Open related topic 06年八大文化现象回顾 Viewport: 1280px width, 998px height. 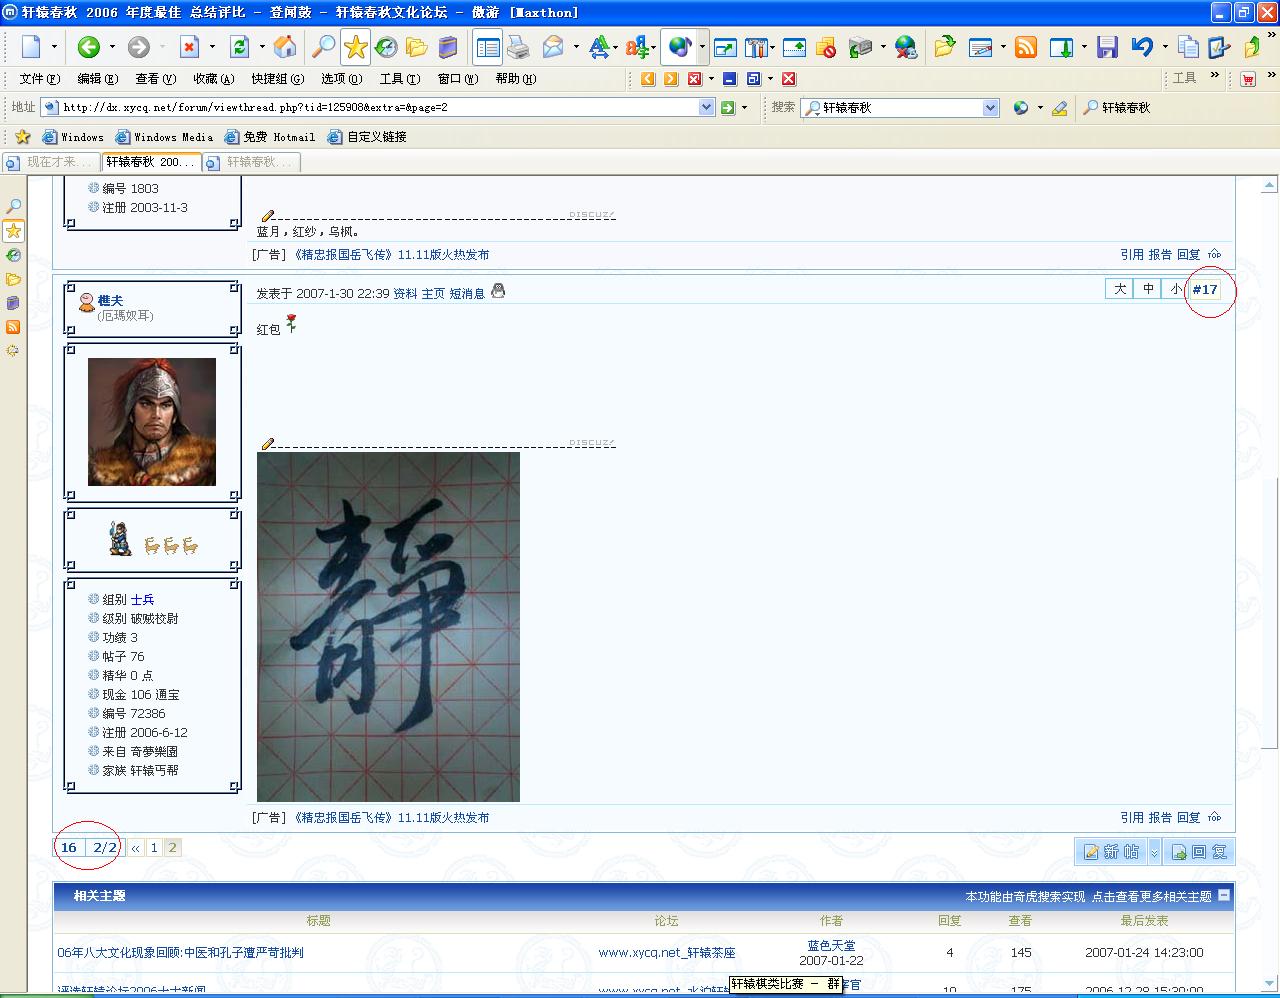[x=180, y=953]
